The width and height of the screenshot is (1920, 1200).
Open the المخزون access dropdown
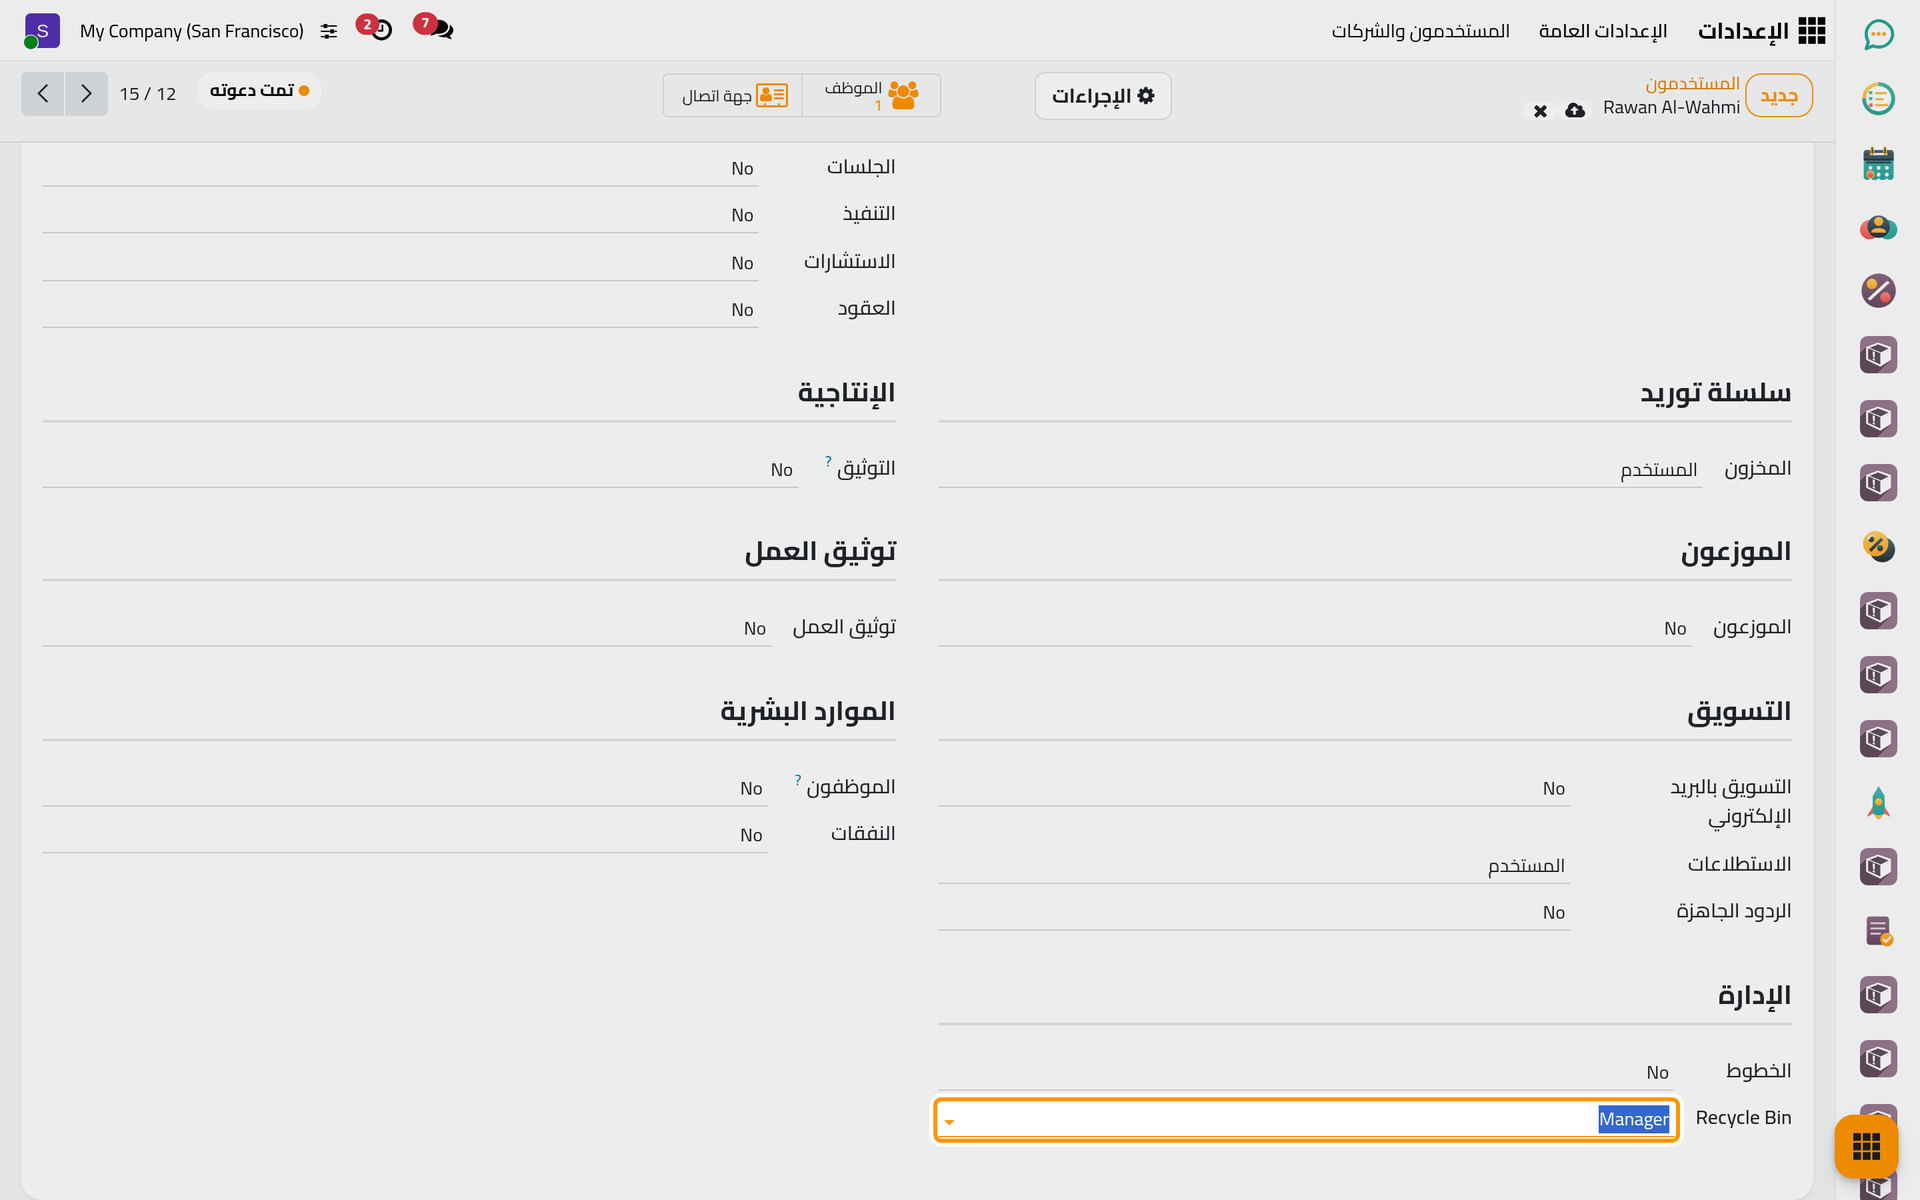tap(1320, 469)
